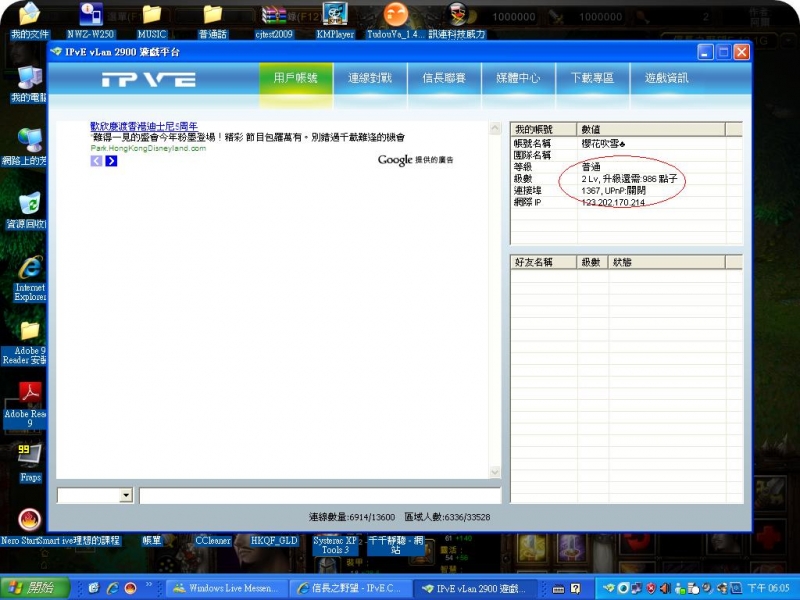The width and height of the screenshot is (800, 600).
Task: Click the IPvE vLan 2900 taskbar button
Action: [x=474, y=588]
